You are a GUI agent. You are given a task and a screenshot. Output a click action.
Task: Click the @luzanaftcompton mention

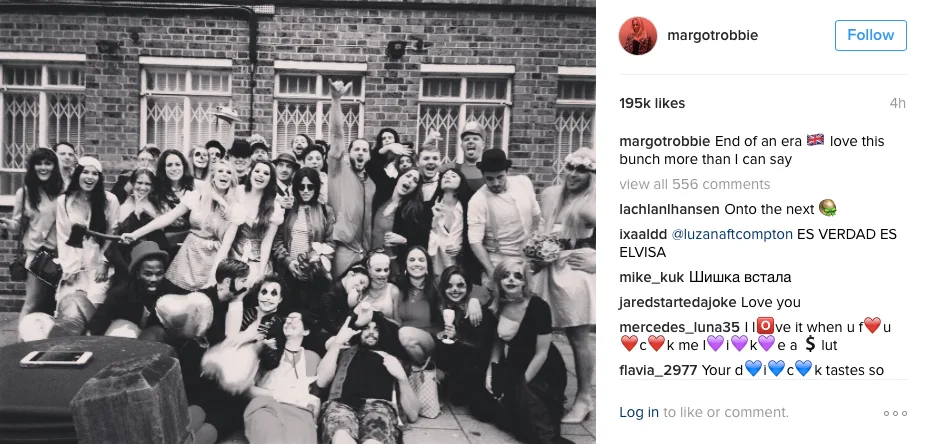click(732, 234)
